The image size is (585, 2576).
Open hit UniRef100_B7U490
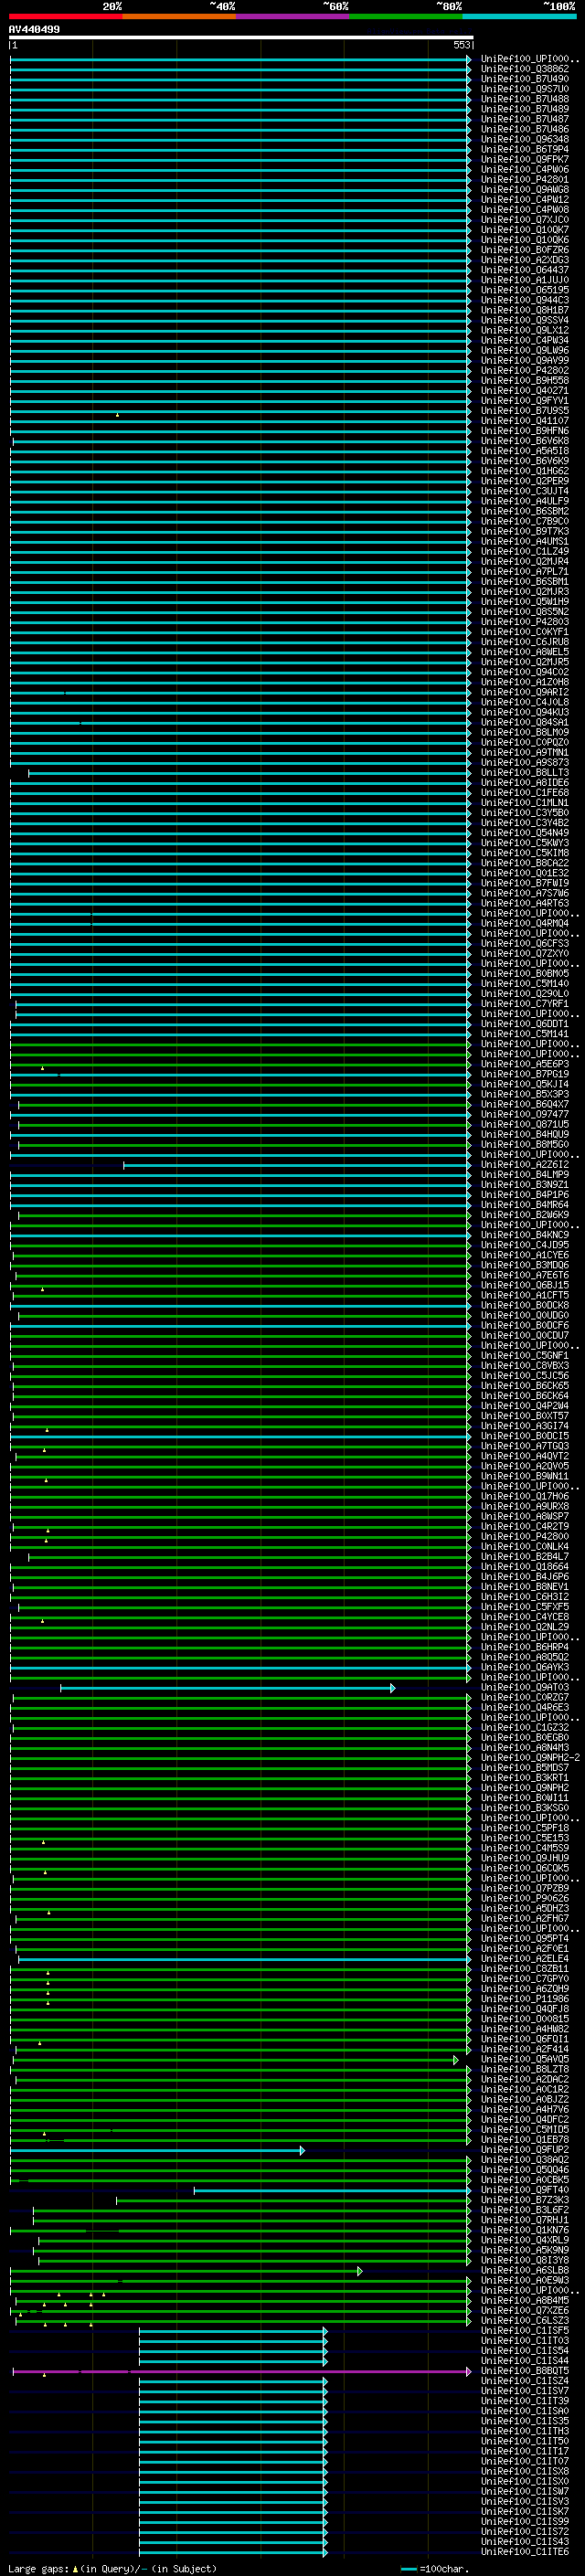click(524, 79)
